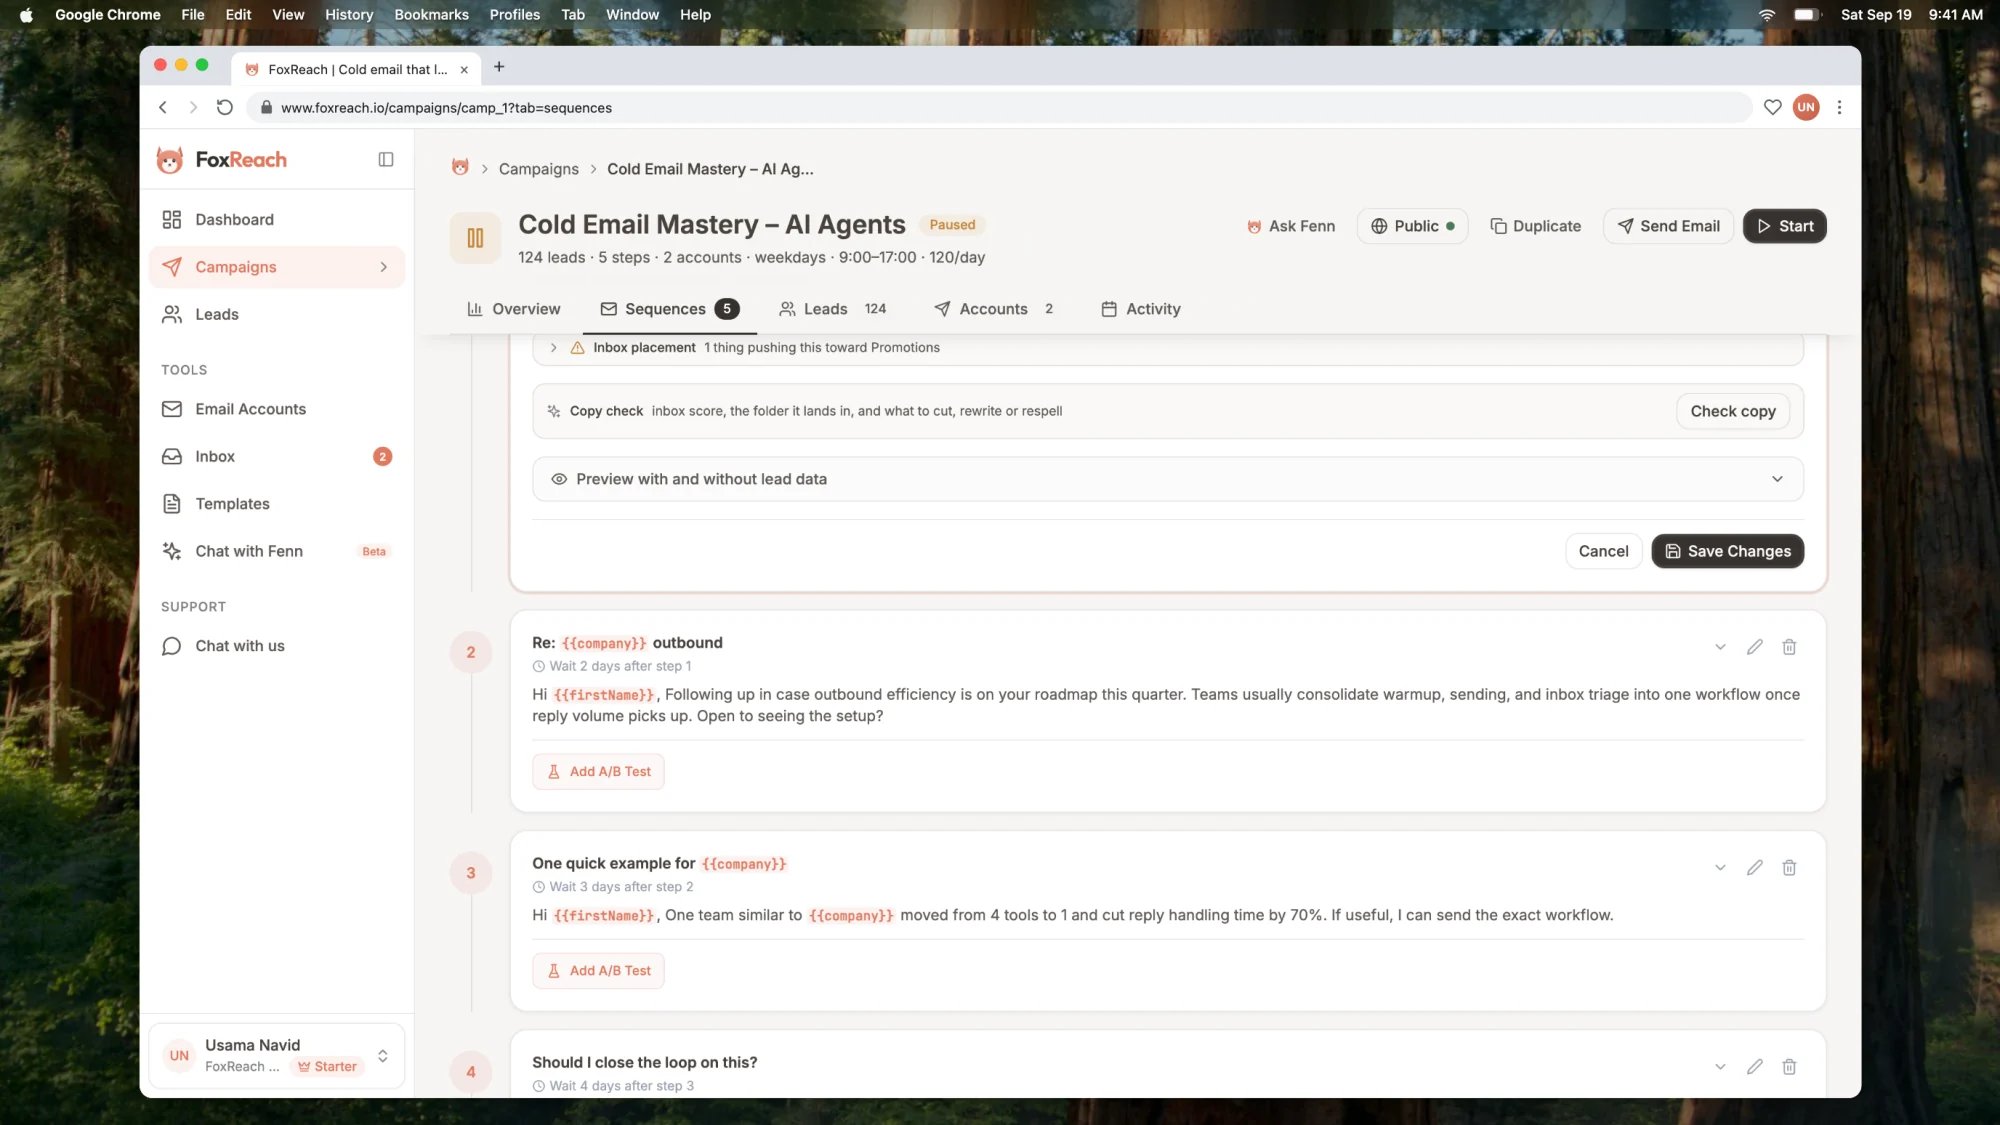
Task: Click the "Wait 2 days after step 1" text
Action: click(x=620, y=666)
